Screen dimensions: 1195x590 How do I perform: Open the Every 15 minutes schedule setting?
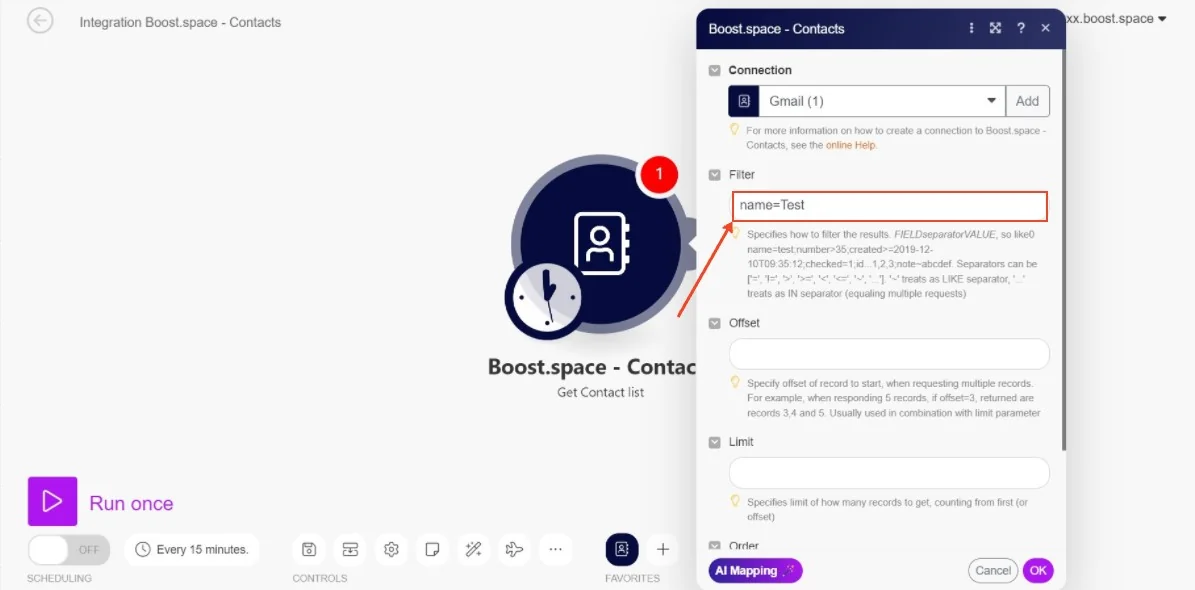pos(192,549)
